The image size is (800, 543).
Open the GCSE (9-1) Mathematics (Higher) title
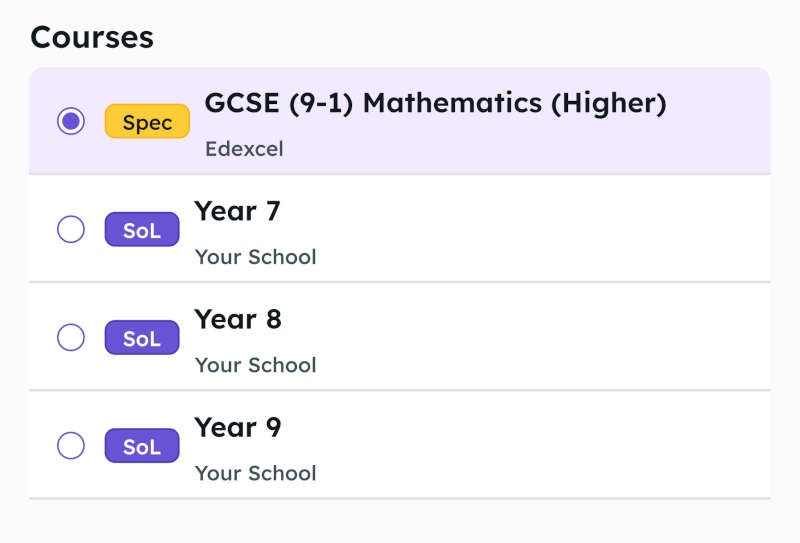click(x=435, y=103)
